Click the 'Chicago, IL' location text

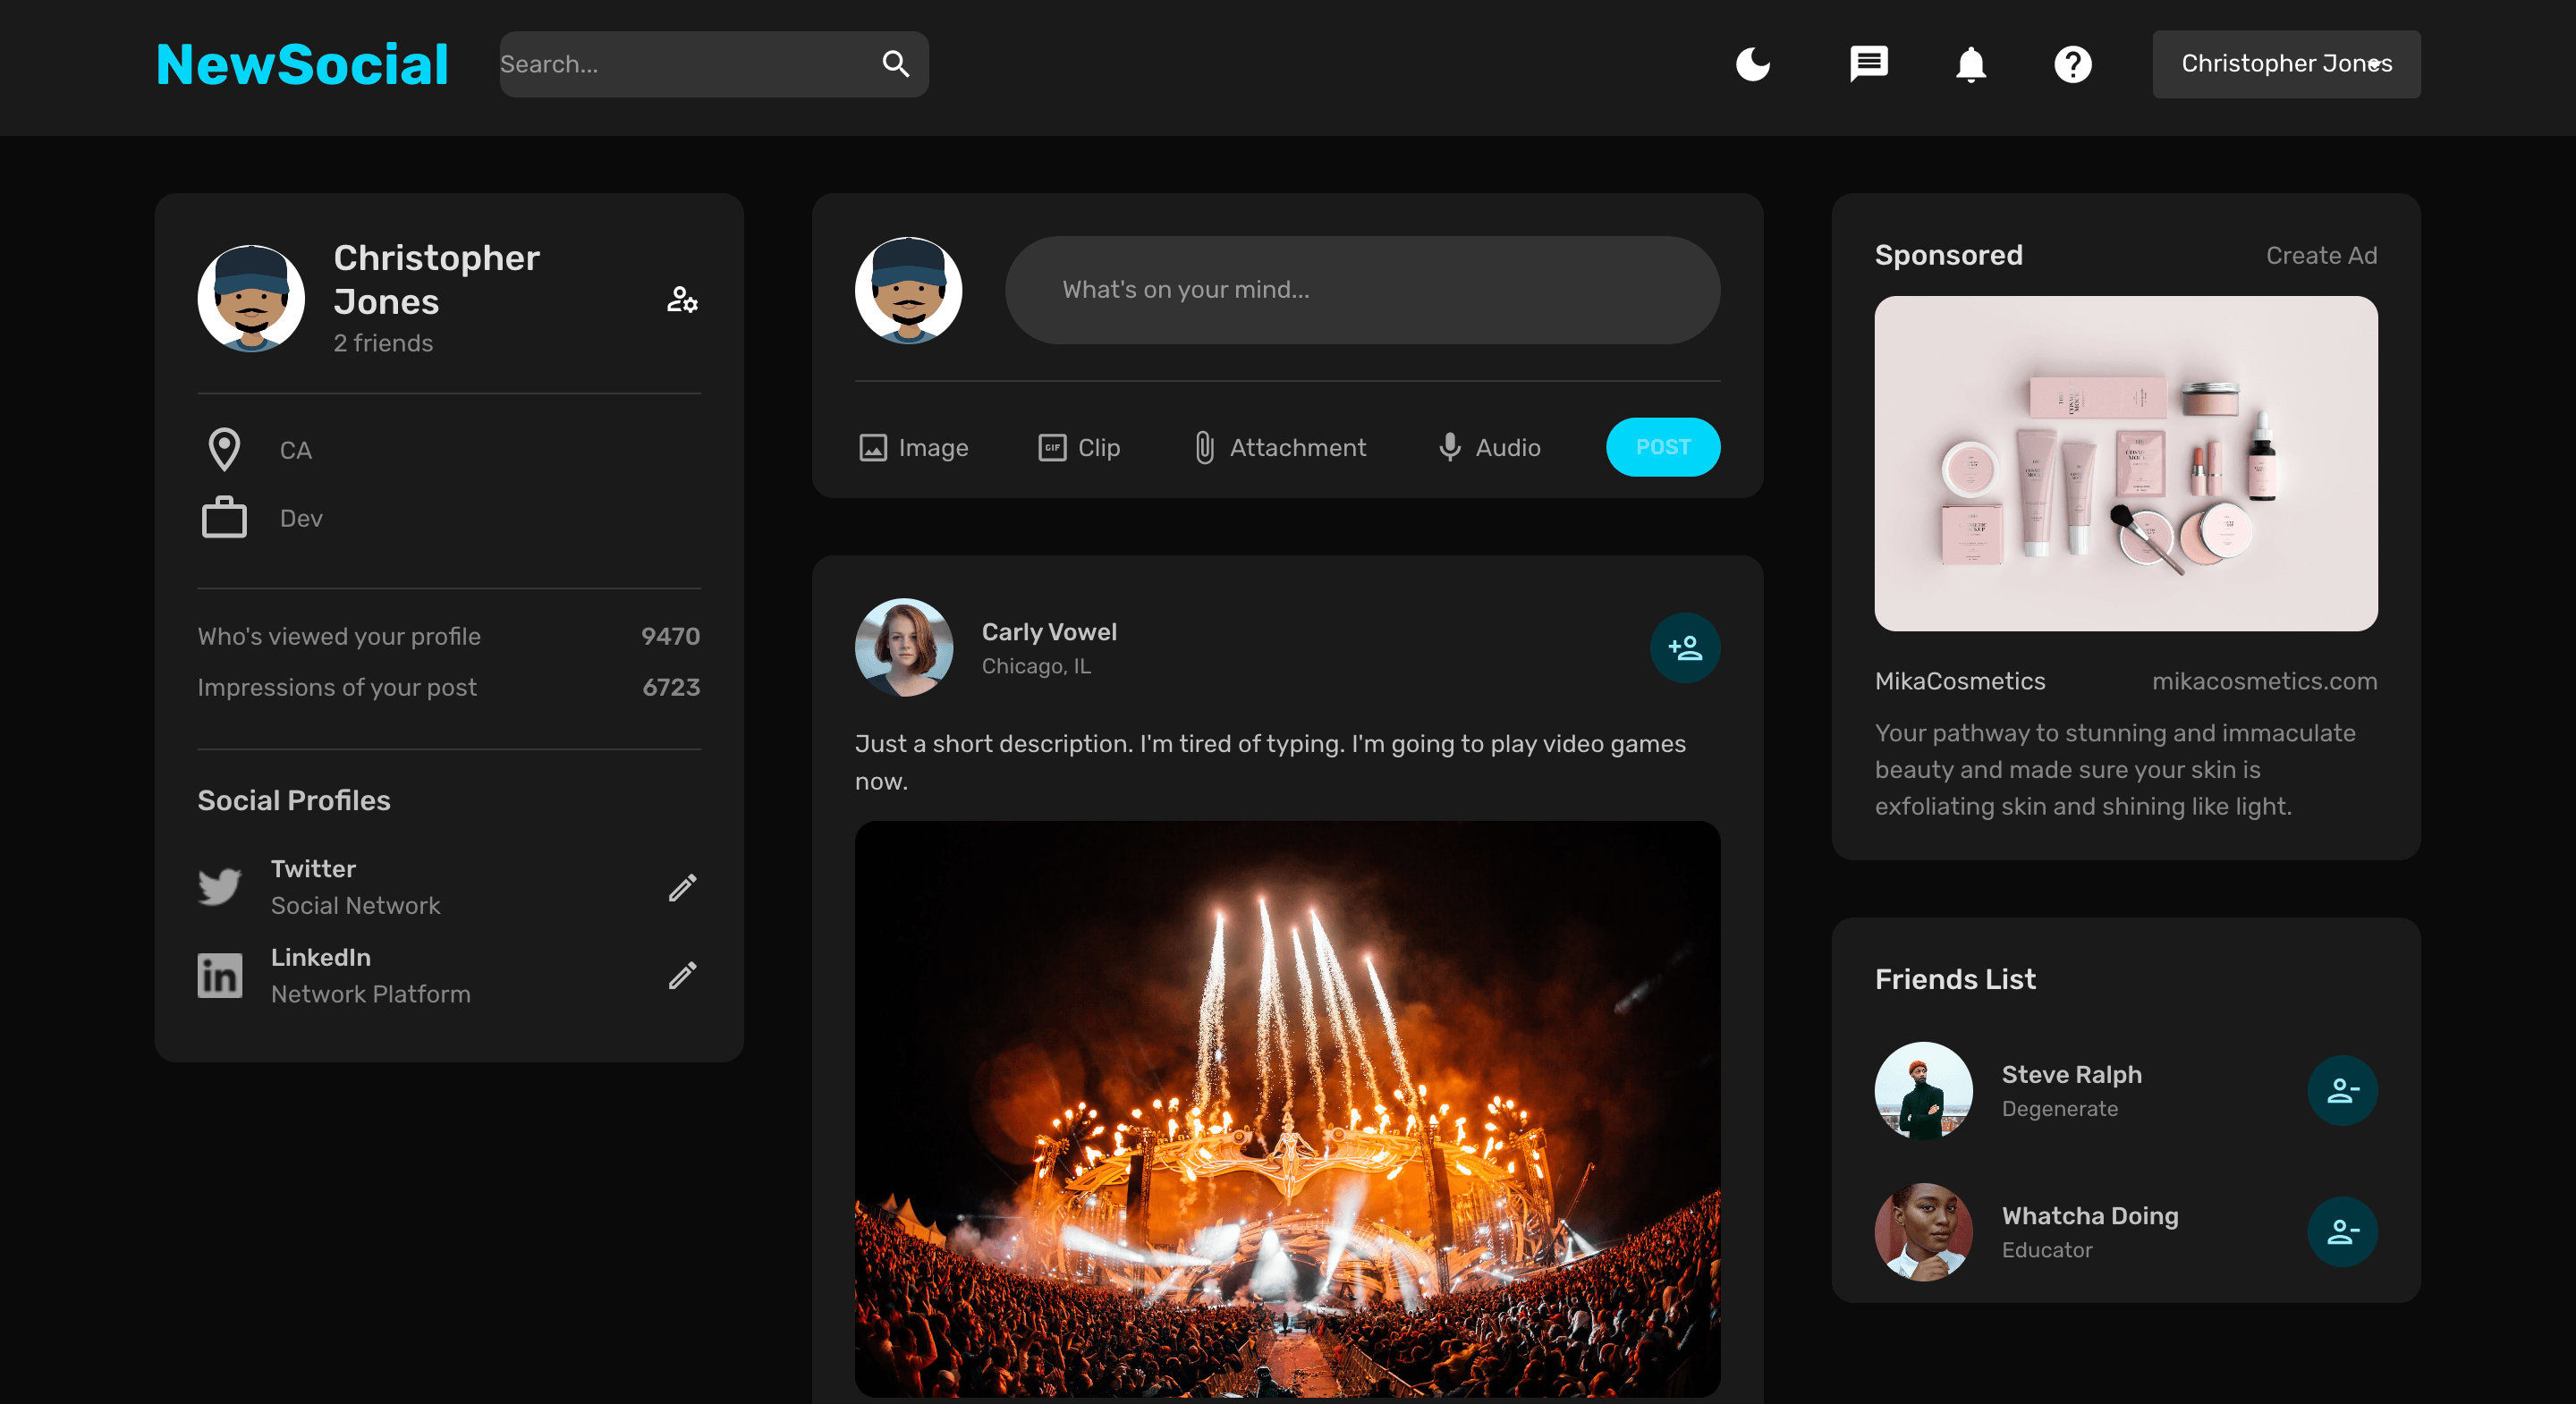[1036, 667]
